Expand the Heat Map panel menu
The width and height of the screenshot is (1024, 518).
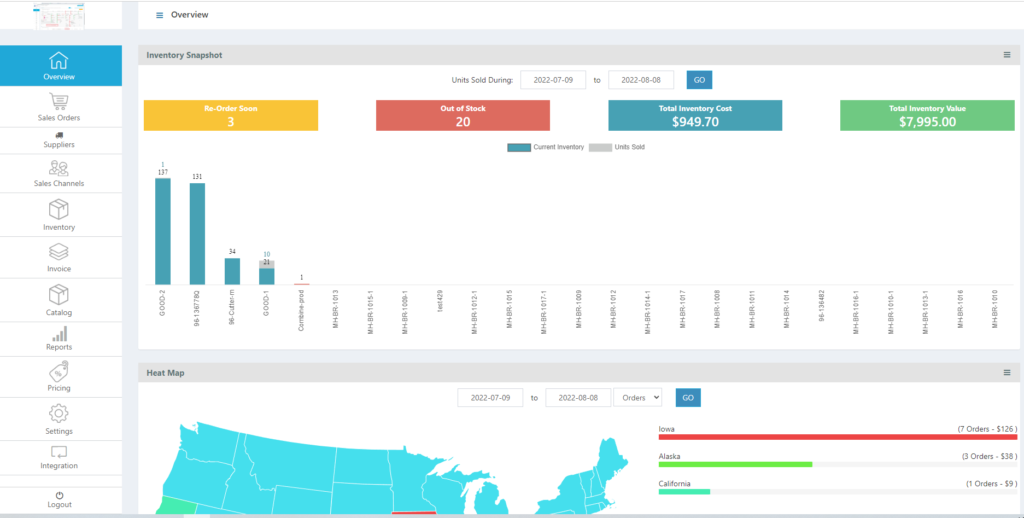[x=1007, y=372]
